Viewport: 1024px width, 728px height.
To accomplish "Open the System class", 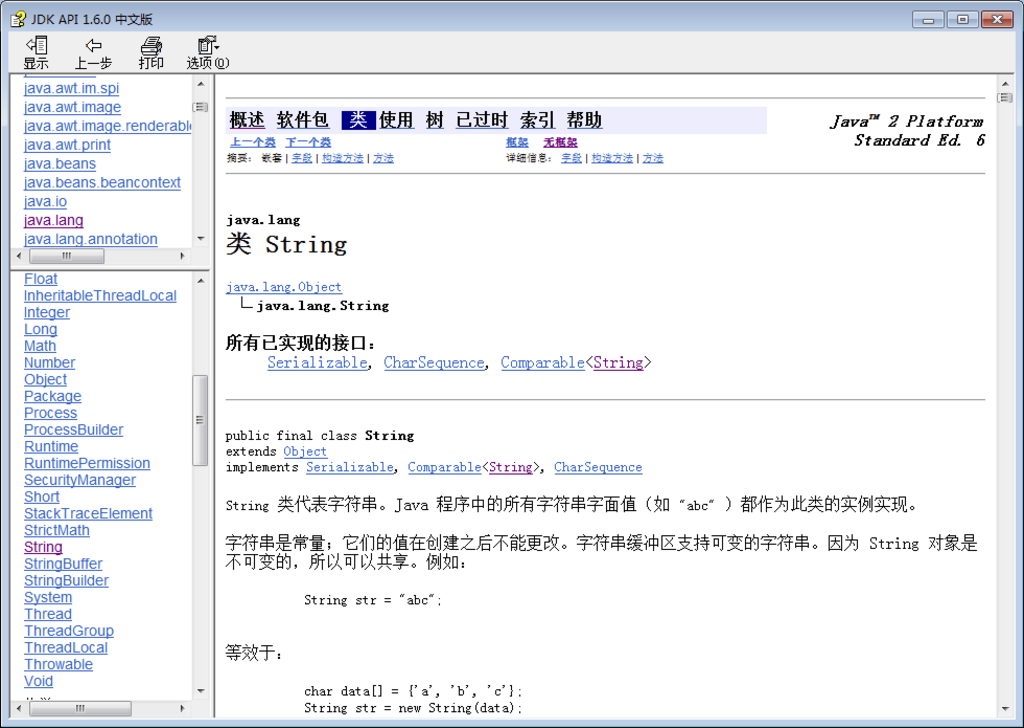I will click(48, 597).
